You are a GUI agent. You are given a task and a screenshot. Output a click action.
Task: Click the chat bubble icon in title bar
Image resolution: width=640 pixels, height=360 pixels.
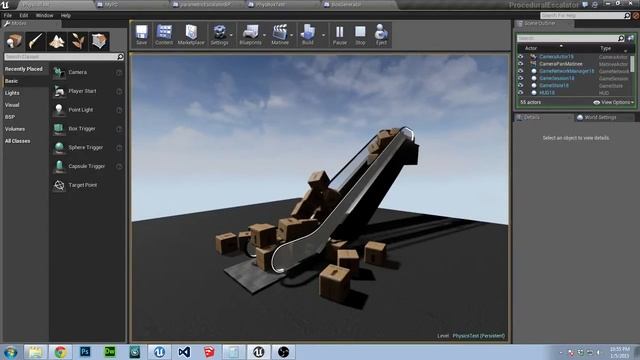click(x=585, y=5)
